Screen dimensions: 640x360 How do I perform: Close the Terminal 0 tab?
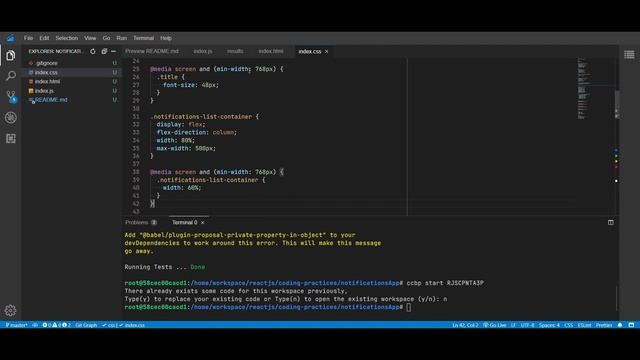pos(202,222)
